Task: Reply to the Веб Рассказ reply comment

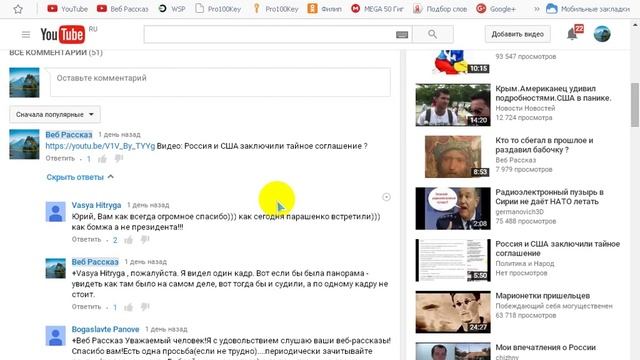Action: (86, 307)
